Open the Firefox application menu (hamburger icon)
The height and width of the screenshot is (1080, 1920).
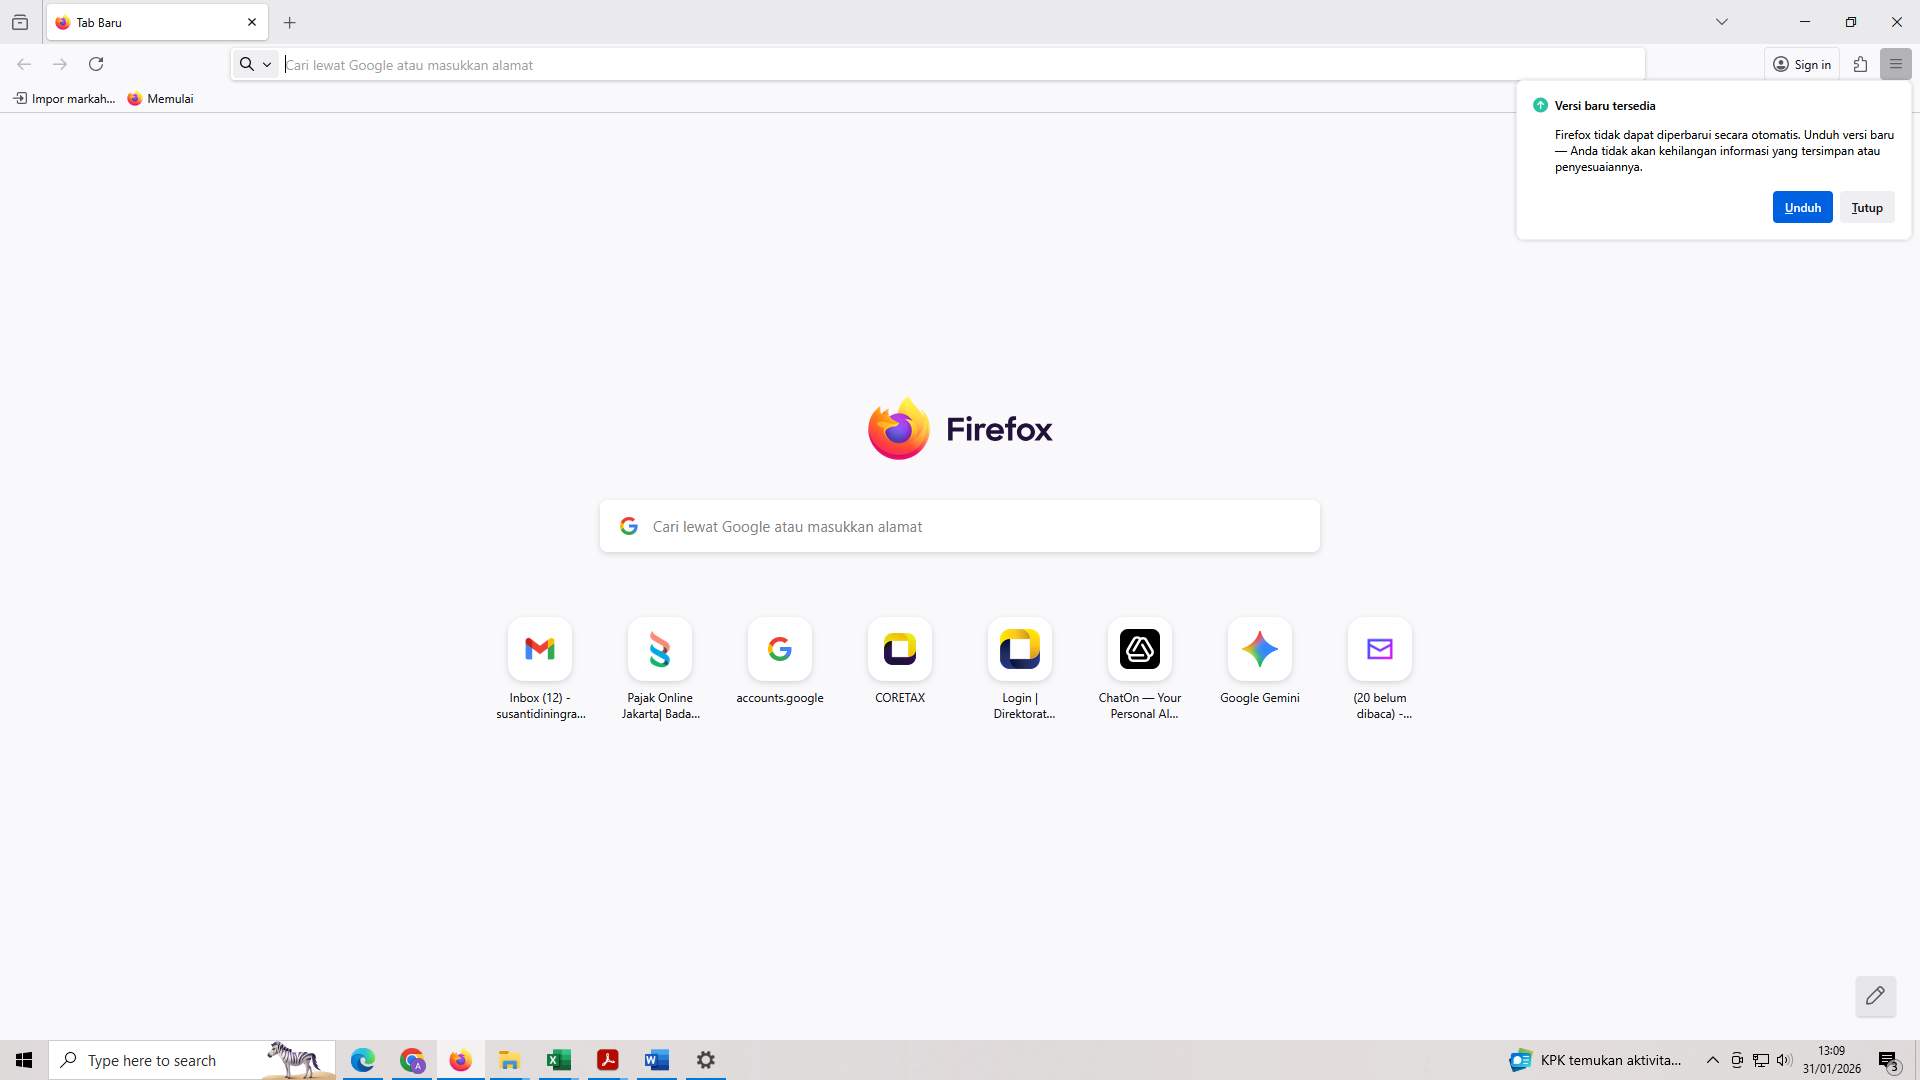point(1895,64)
